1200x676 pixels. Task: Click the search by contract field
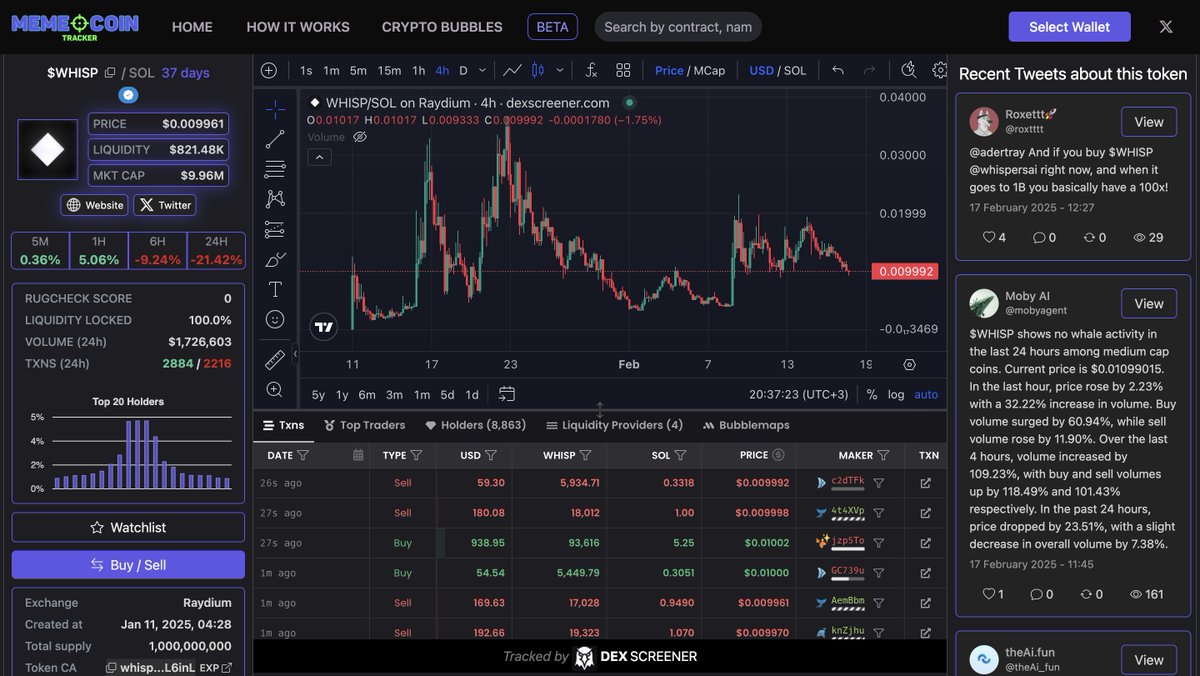(678, 27)
